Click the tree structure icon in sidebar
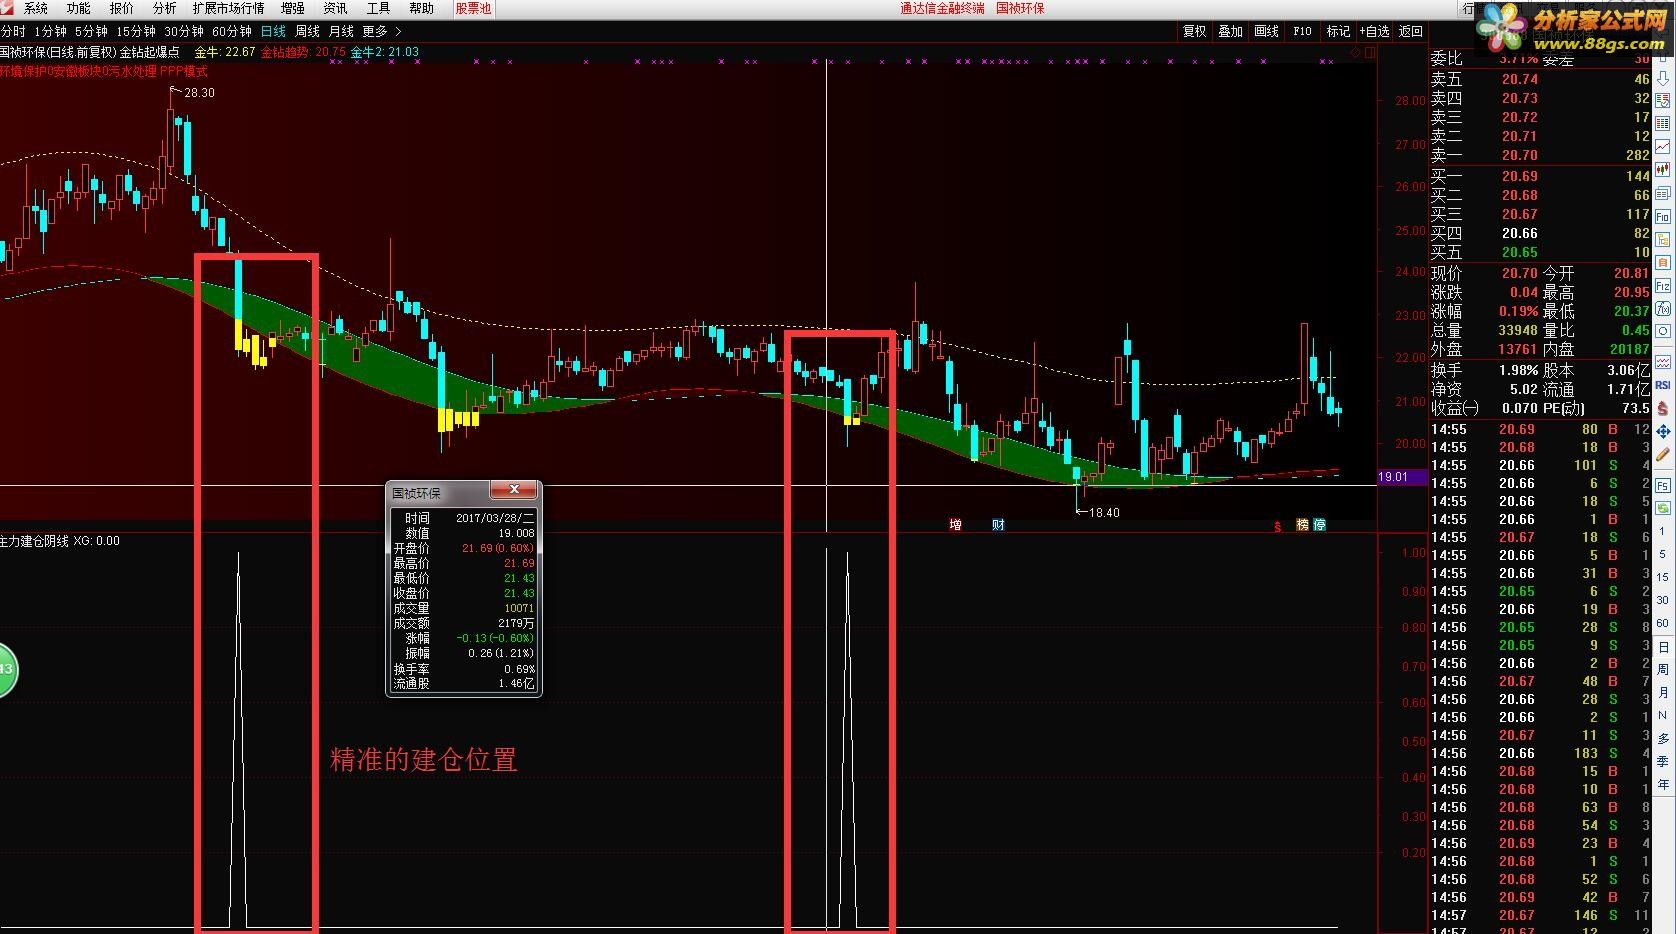The height and width of the screenshot is (934, 1676). [x=1663, y=238]
